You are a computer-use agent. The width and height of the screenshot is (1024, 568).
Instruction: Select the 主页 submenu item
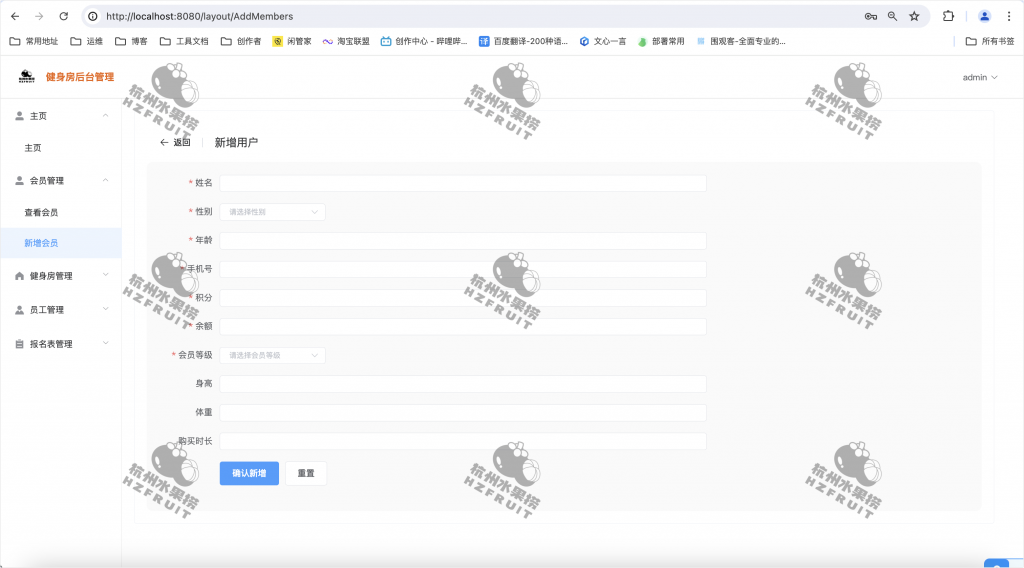[x=61, y=148]
